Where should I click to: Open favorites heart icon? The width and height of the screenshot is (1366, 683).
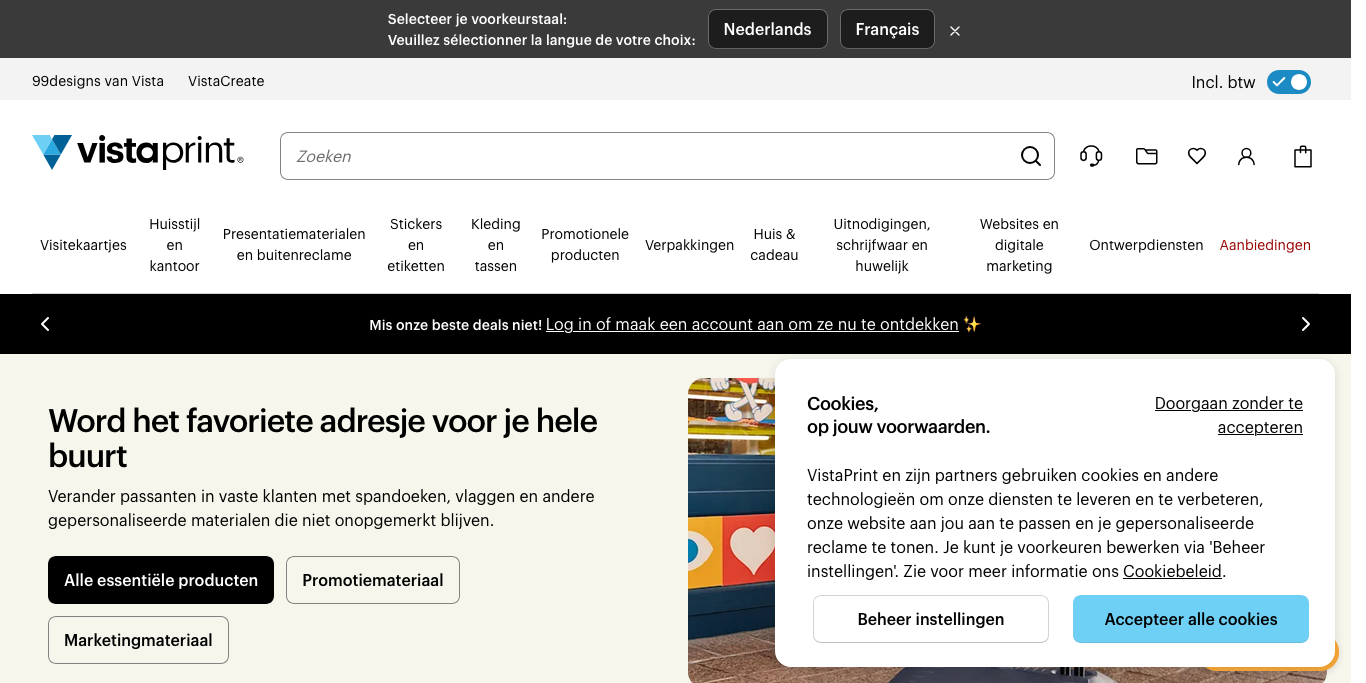(x=1196, y=156)
